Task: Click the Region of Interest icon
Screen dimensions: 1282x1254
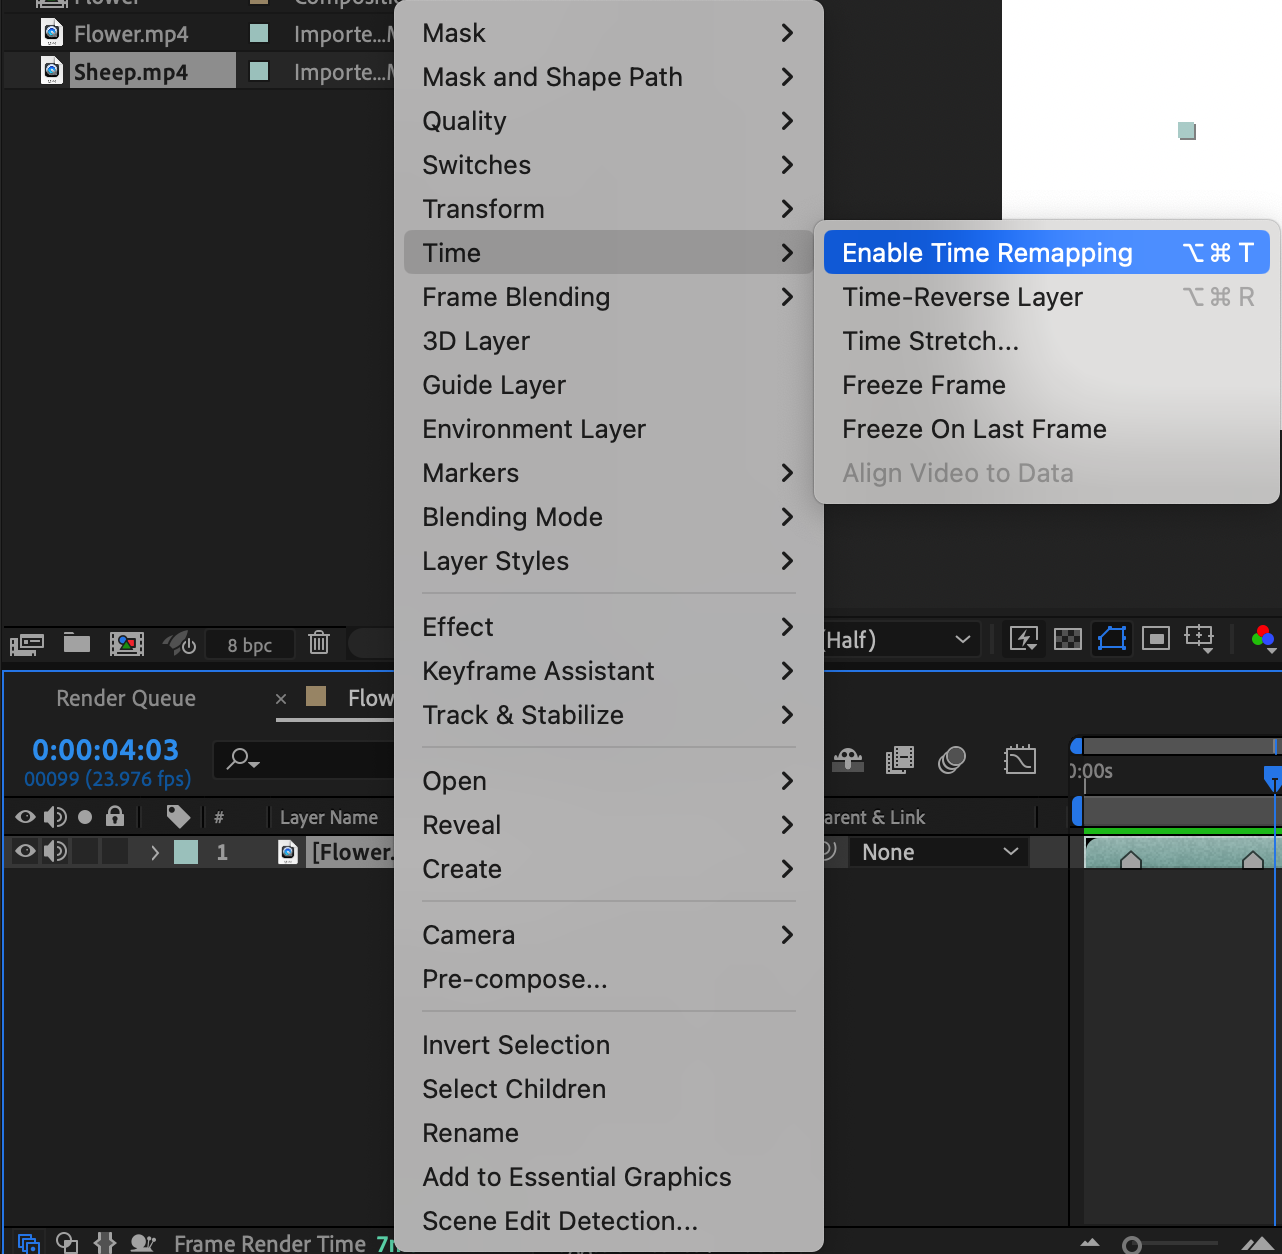Action: [x=1156, y=638]
